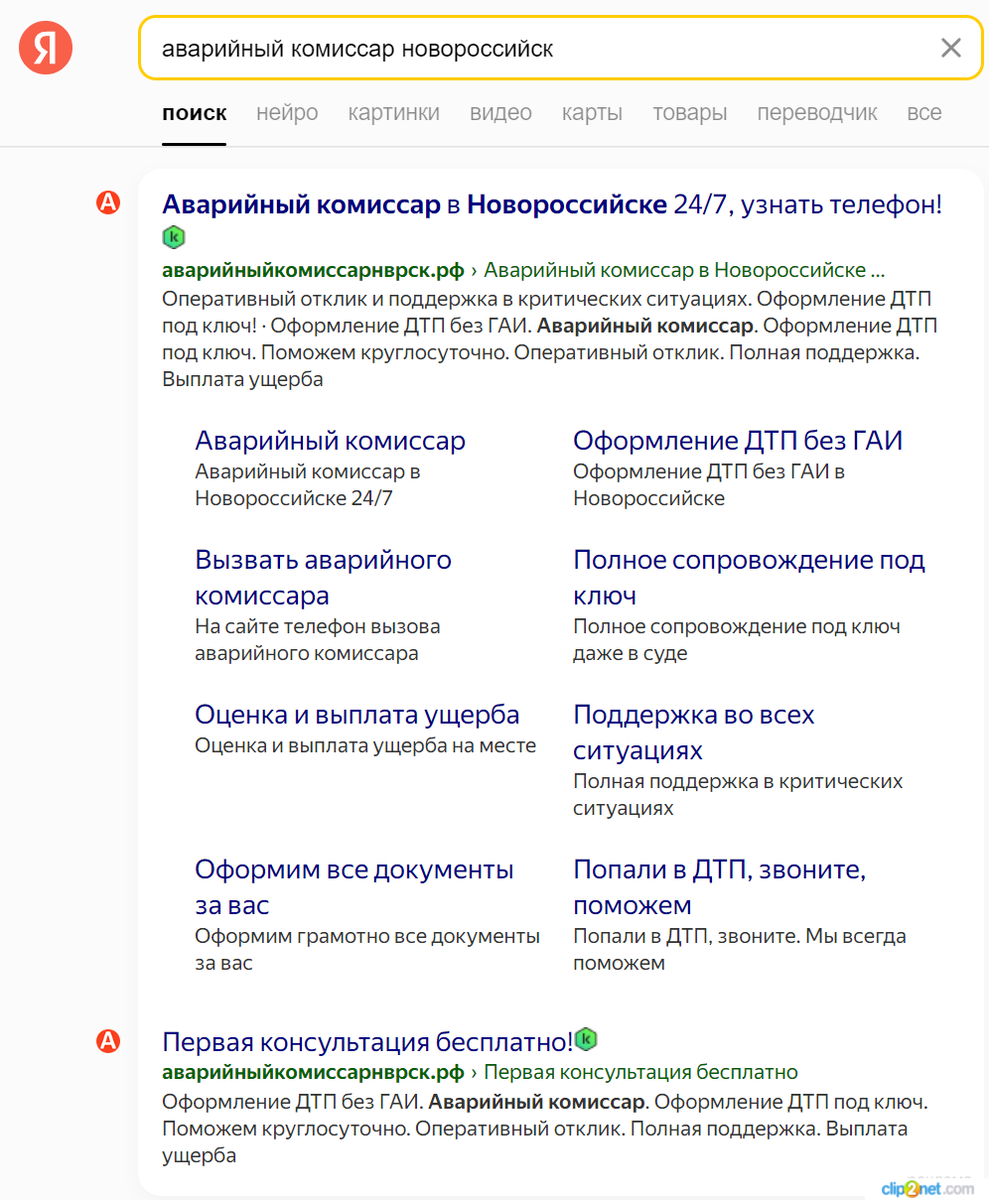Open result 'Аварийный комиссар в Новороссийске 24/7, узнать телефон!'
Screen dimensions: 989x1200
point(552,205)
